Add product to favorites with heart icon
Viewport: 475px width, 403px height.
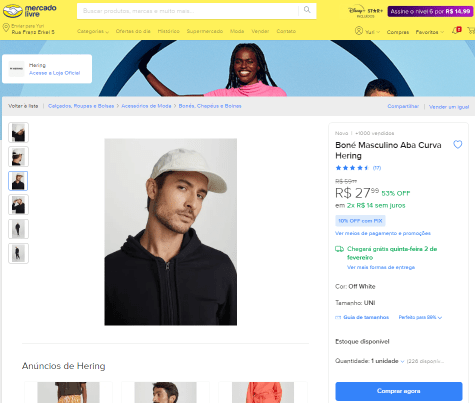(x=458, y=144)
